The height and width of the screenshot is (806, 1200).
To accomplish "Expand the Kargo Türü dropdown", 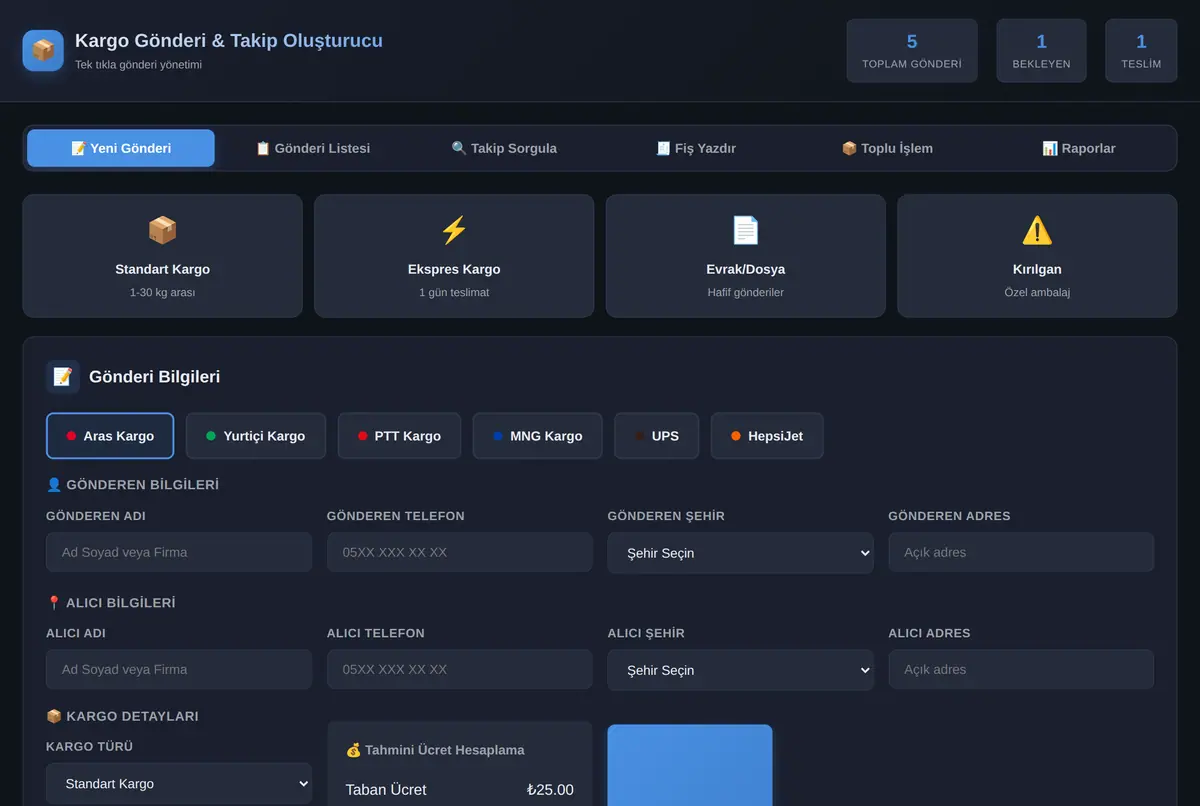I will point(179,784).
